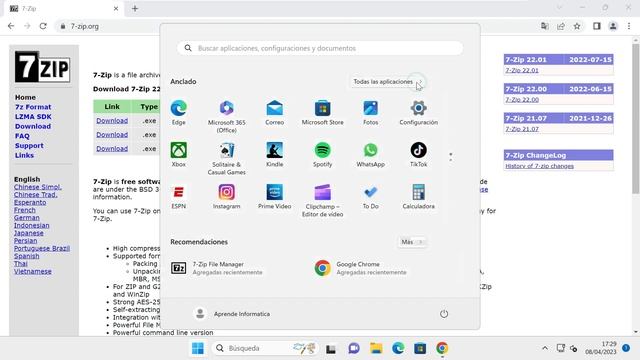This screenshot has width=640, height=360.
Task: Open a new Chrome tab
Action: [135, 8]
